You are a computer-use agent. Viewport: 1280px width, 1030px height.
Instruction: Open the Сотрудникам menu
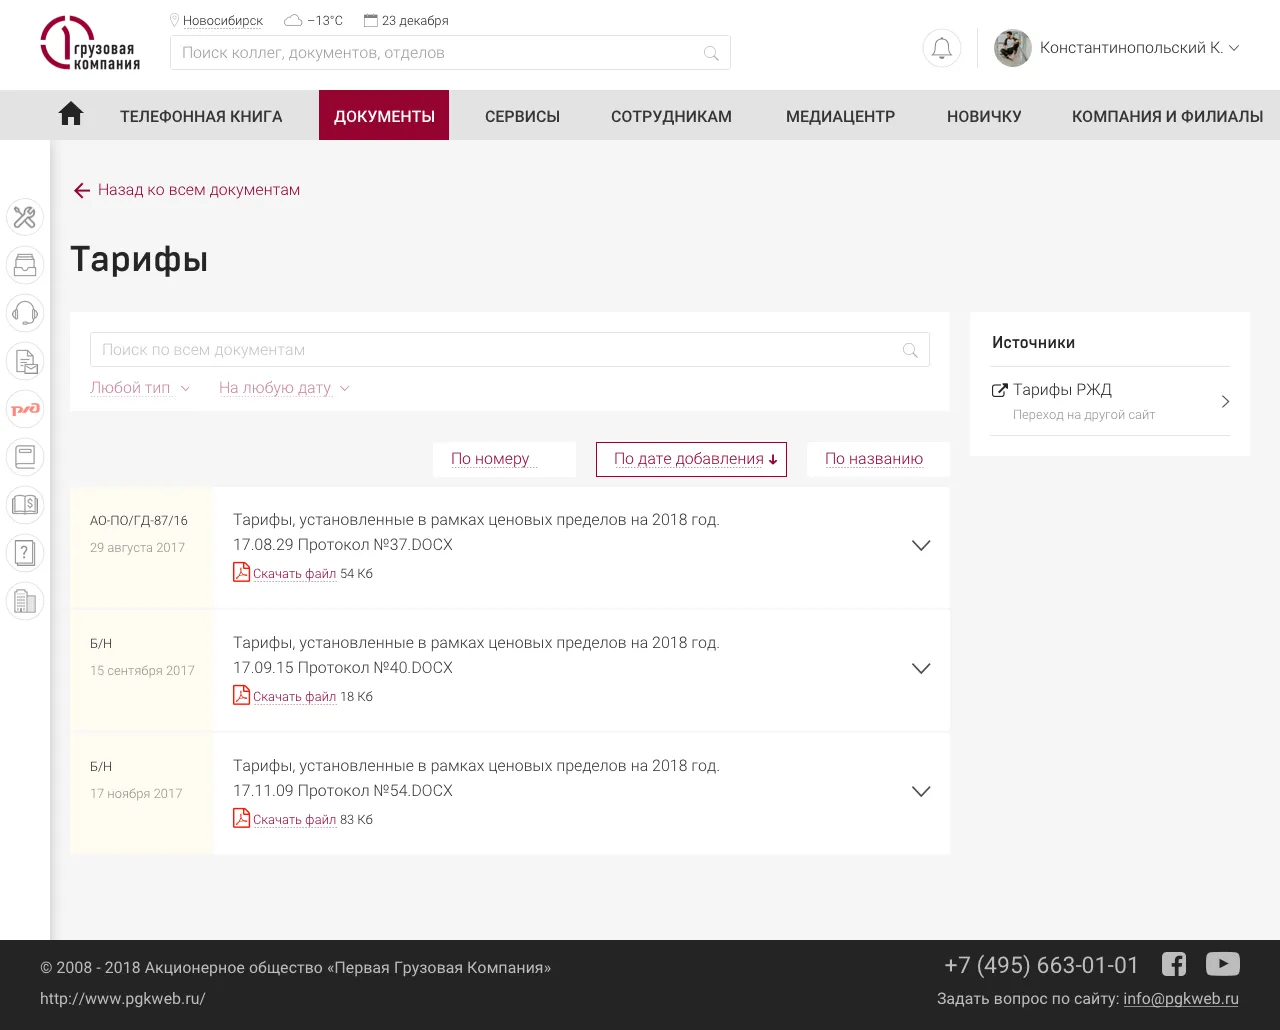[671, 116]
